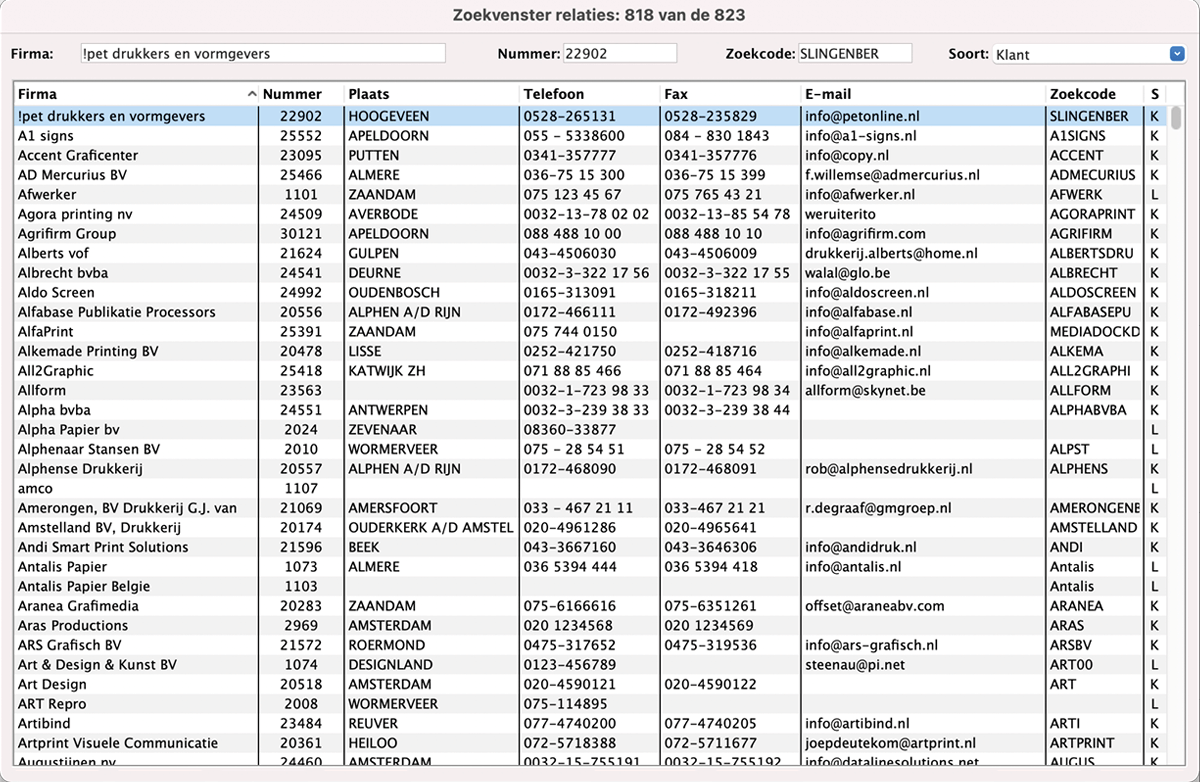
Task: Select the 'Artibind' row
Action: pos(592,724)
